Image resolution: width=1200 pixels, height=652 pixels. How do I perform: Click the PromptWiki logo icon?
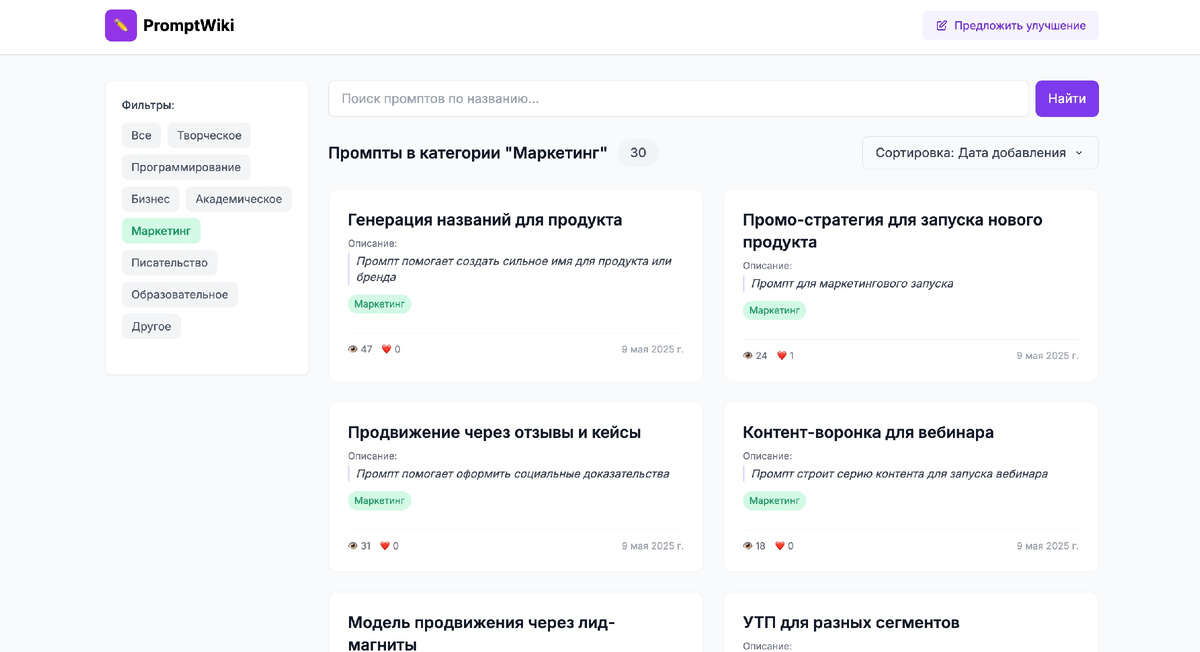[x=120, y=25]
